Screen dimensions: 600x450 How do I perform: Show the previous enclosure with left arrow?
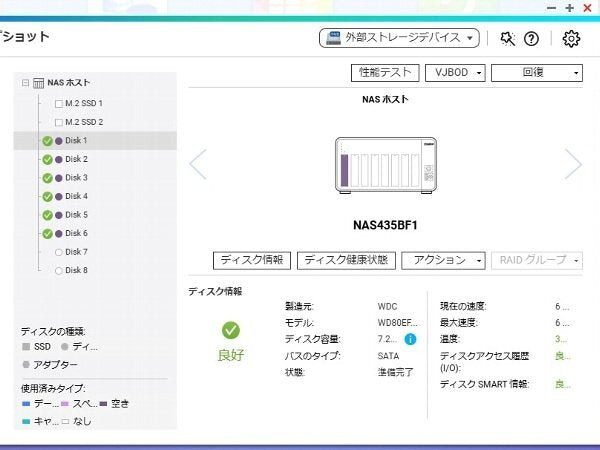[198, 164]
